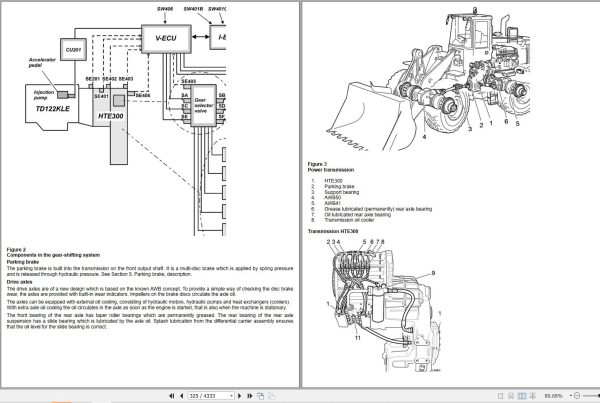
Task: Jump to the last page
Action: click(x=250, y=396)
